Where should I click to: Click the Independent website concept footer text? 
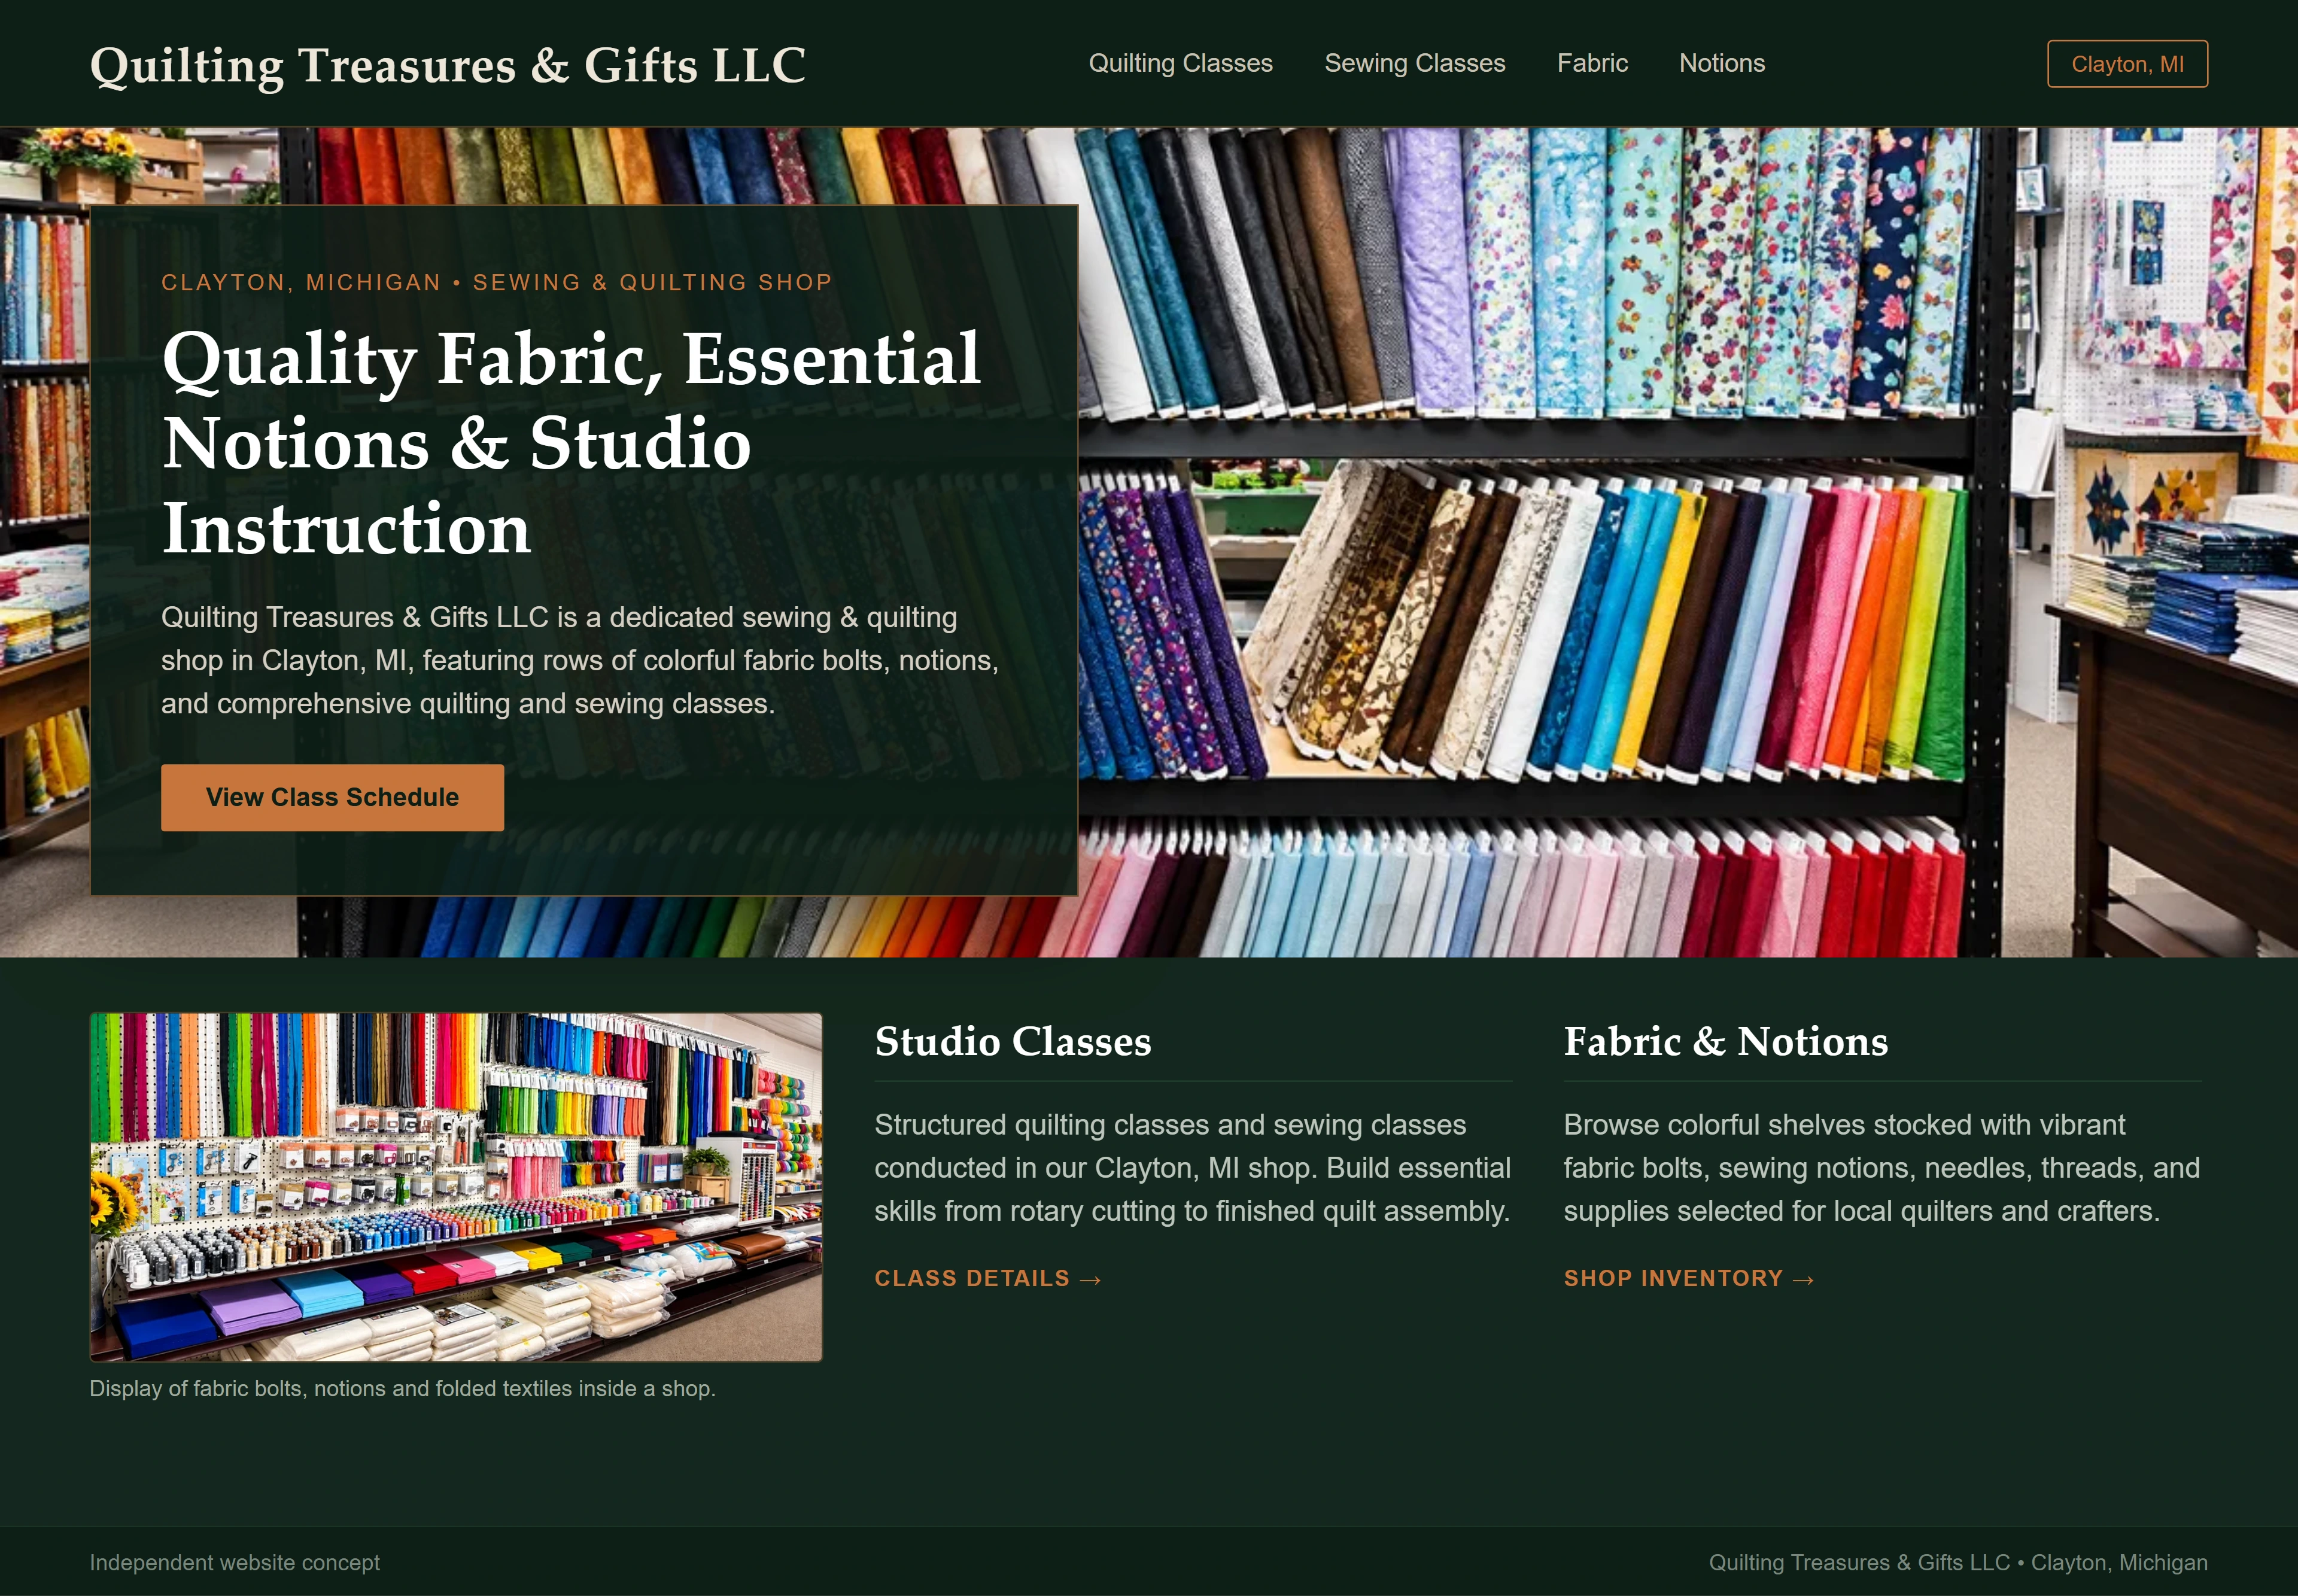(234, 1562)
